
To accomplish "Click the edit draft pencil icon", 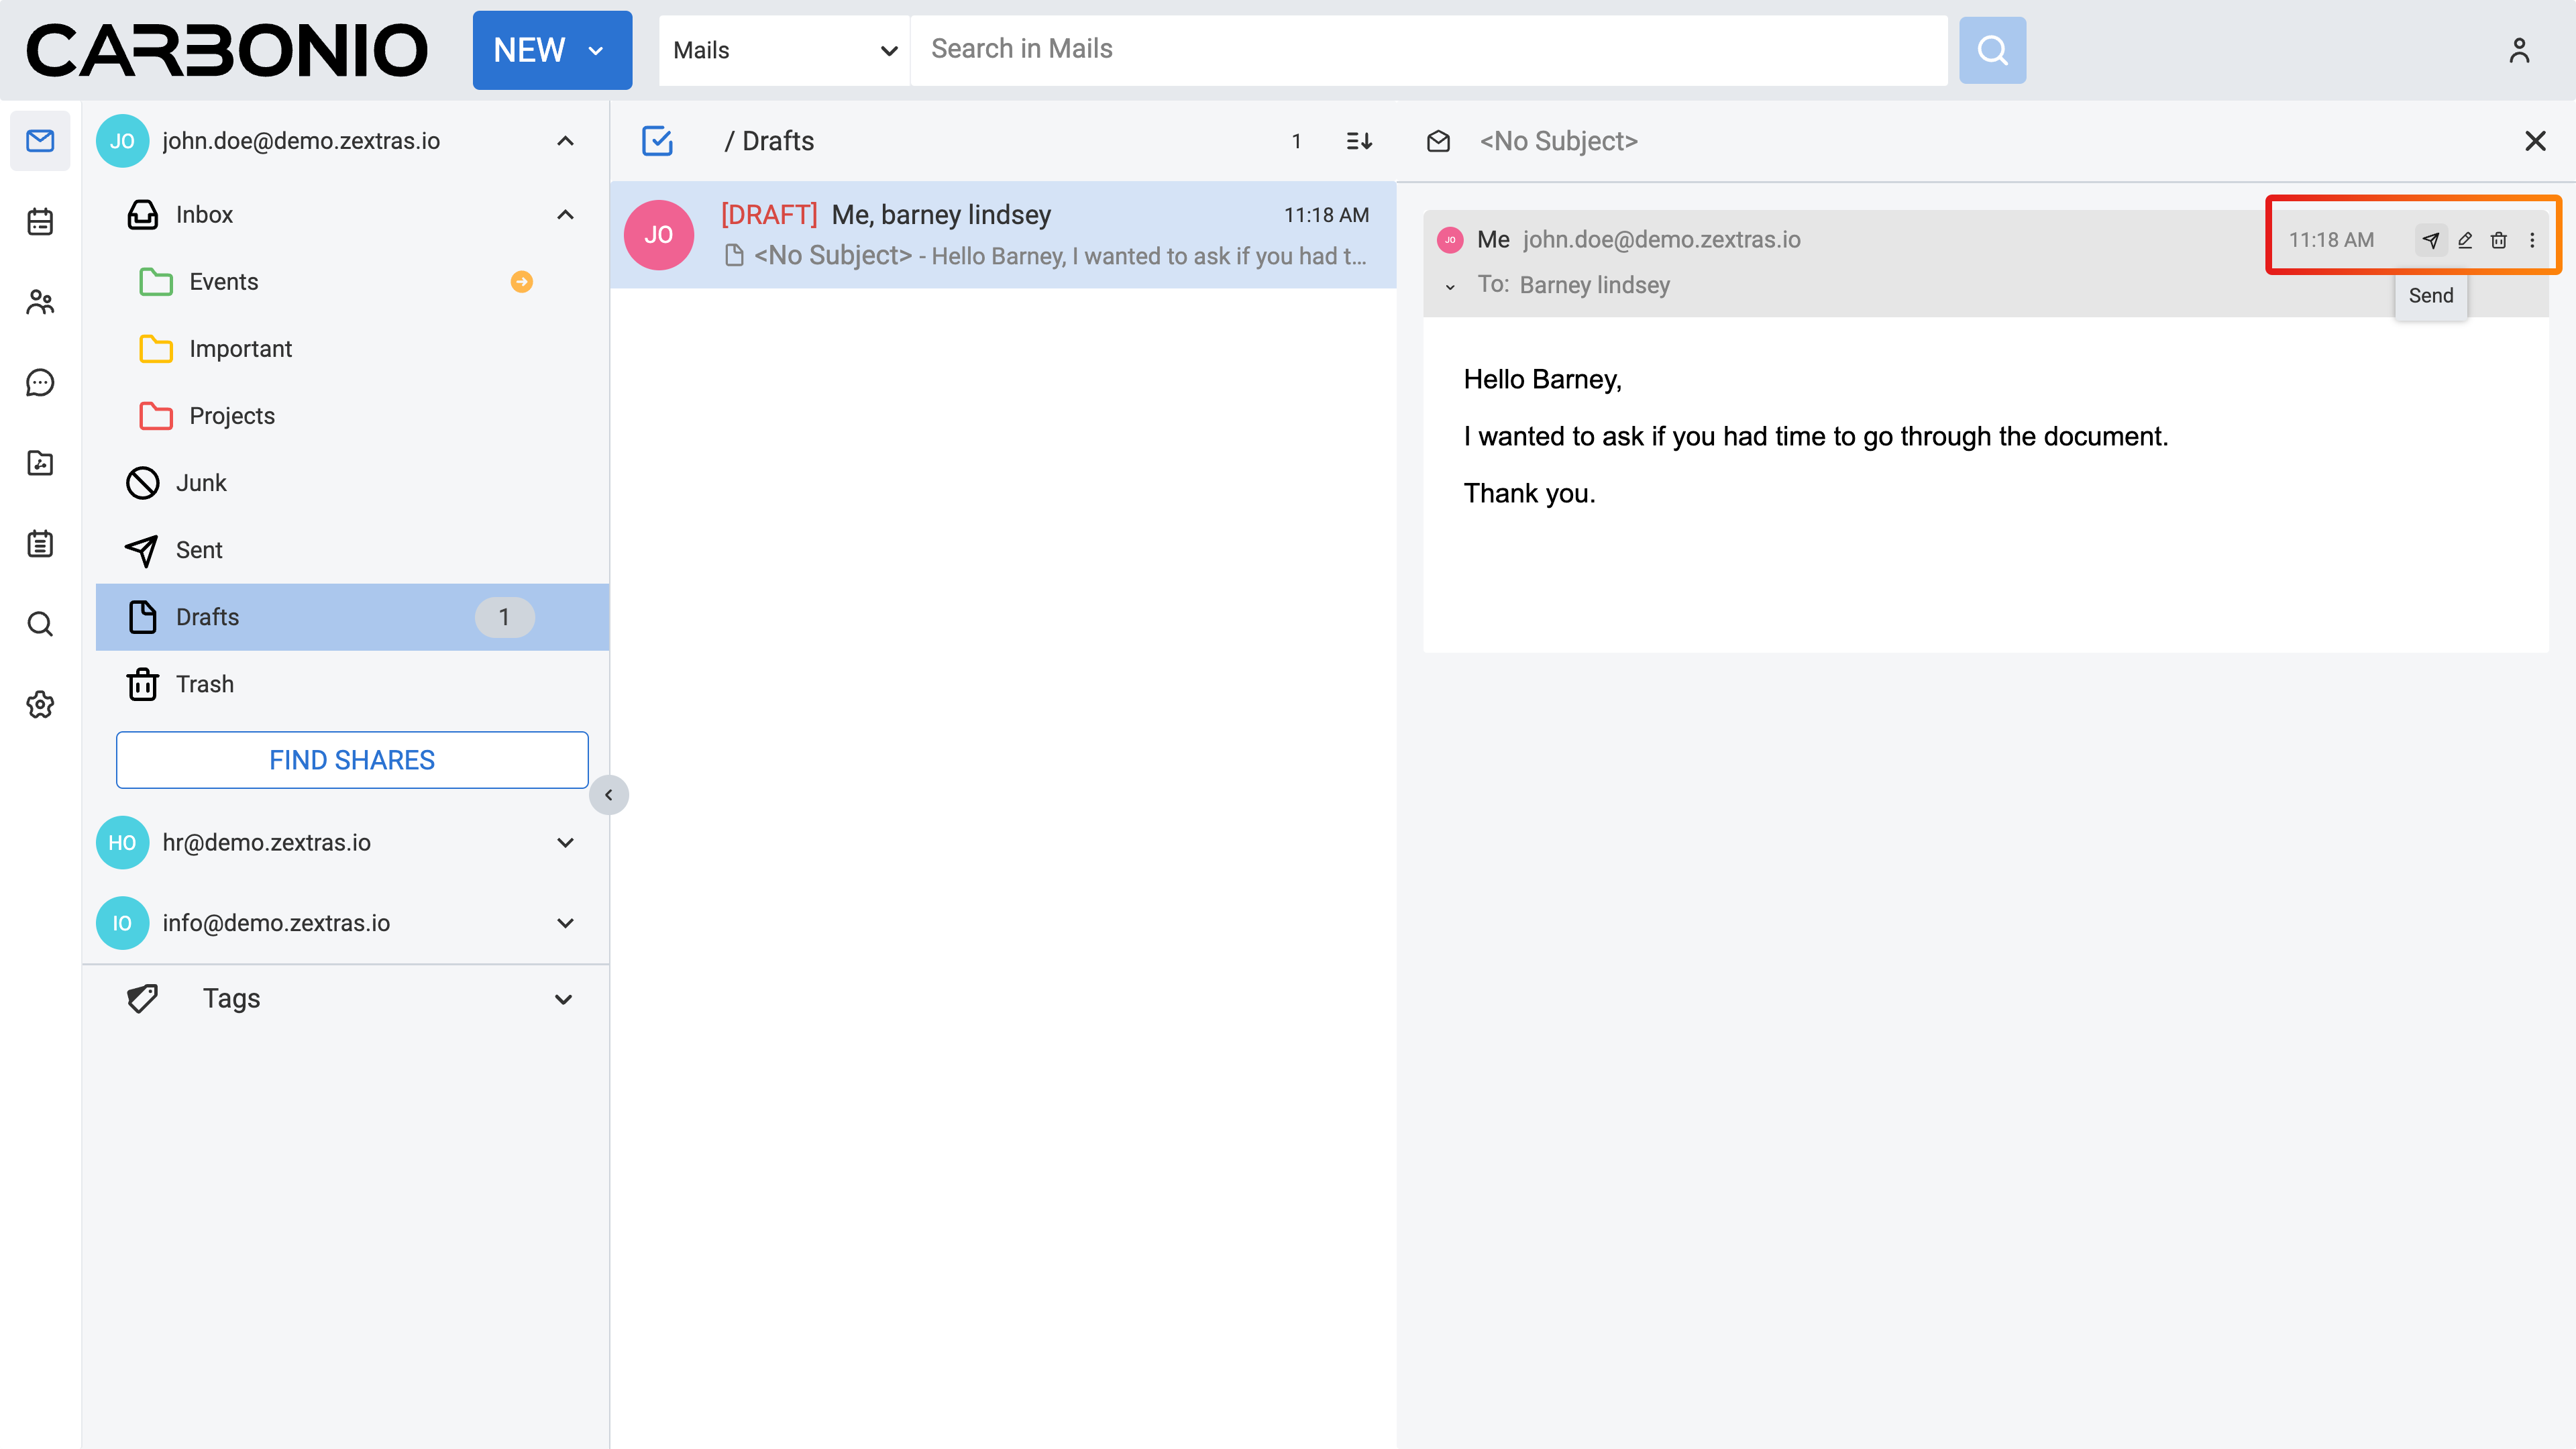I will point(2465,240).
